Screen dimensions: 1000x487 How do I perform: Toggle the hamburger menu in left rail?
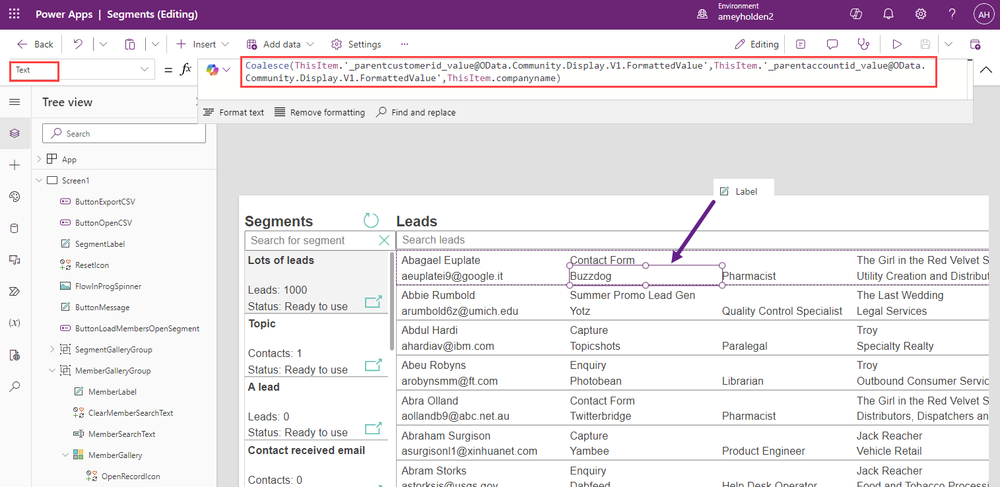[15, 102]
